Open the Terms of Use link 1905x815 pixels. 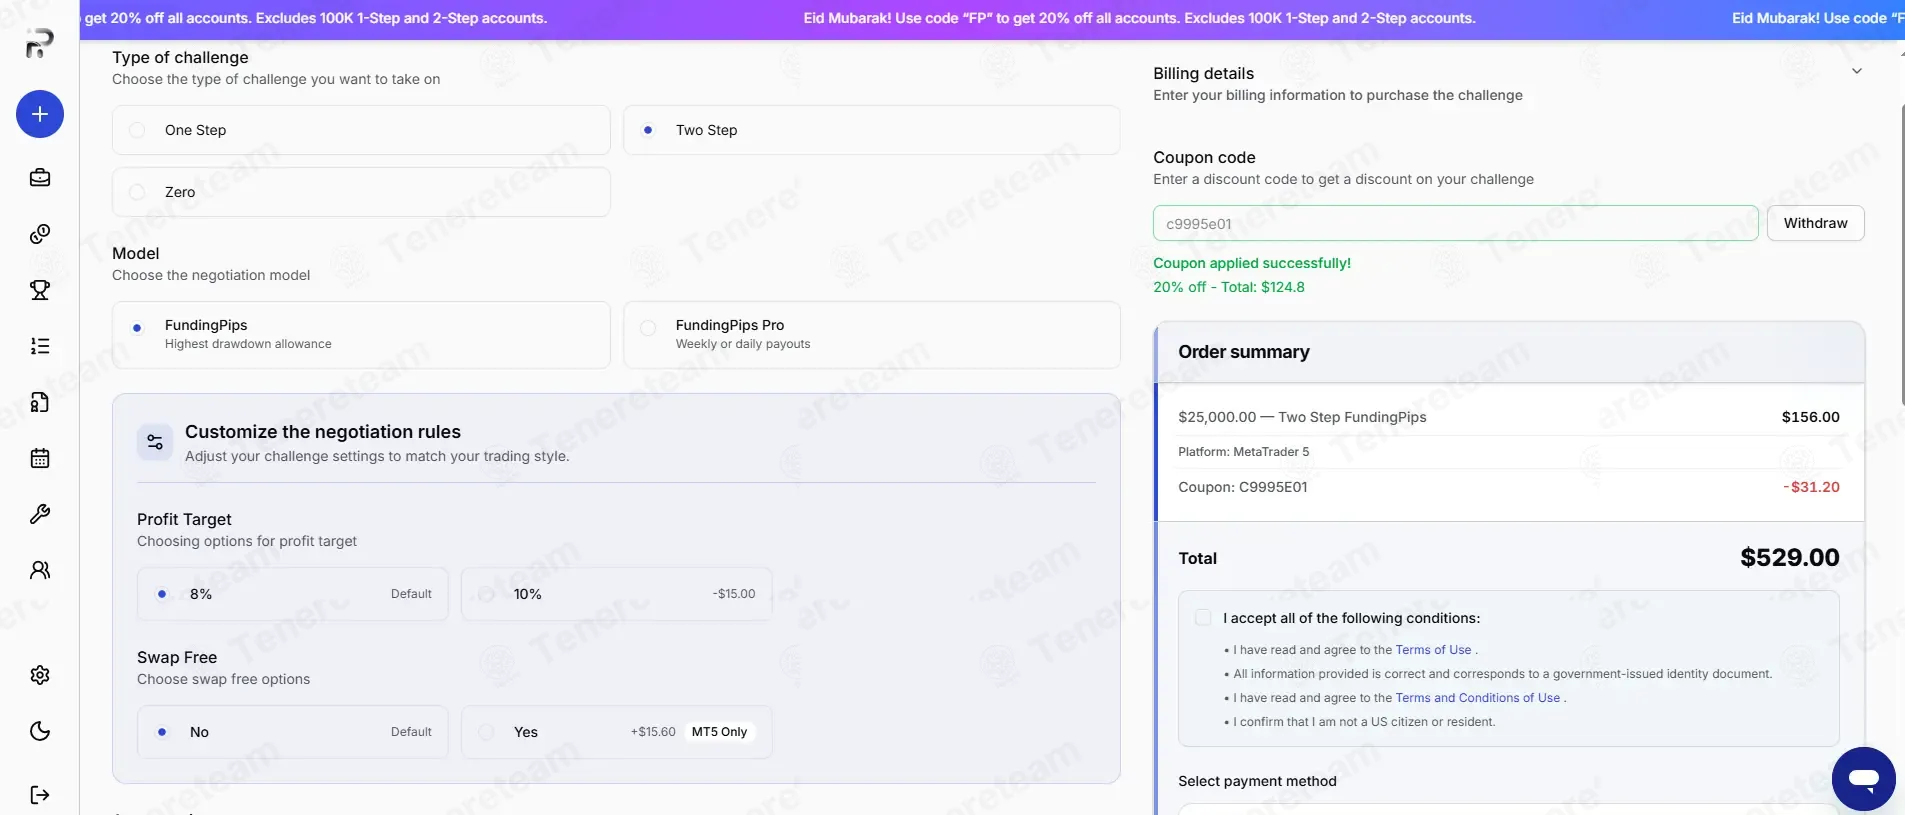[1433, 650]
